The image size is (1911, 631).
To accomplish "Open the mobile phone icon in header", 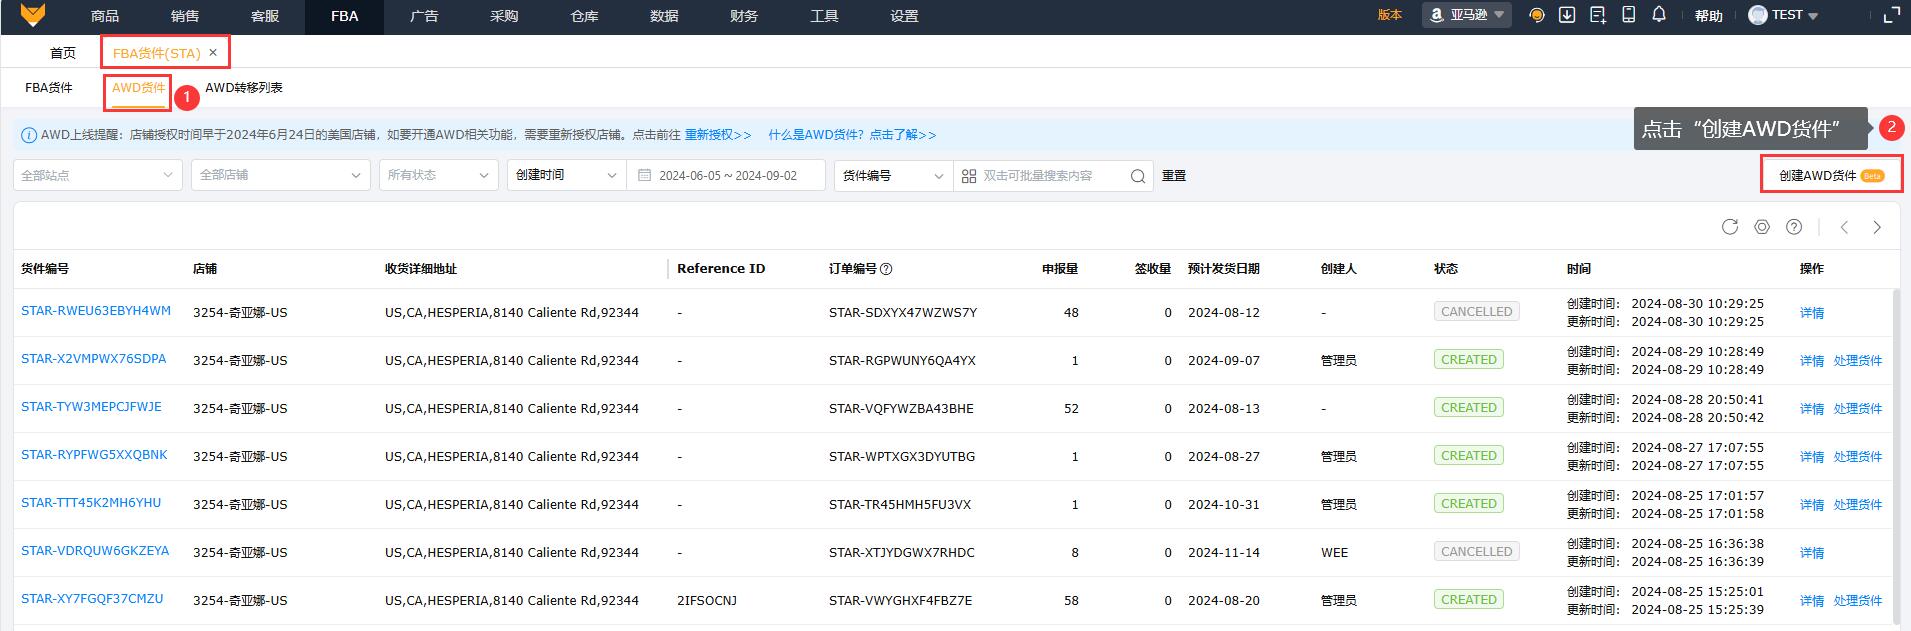I will [x=1629, y=15].
